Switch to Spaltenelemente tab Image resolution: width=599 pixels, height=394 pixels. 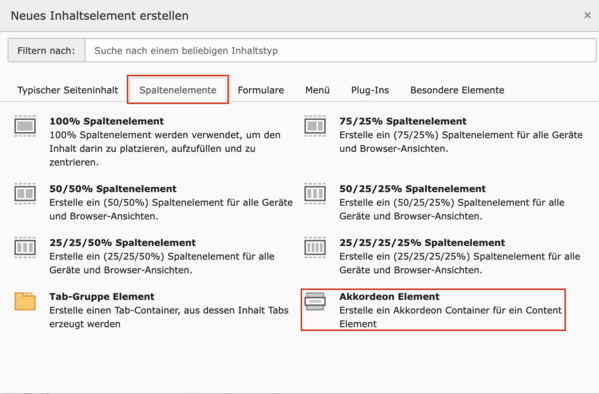[x=178, y=90]
